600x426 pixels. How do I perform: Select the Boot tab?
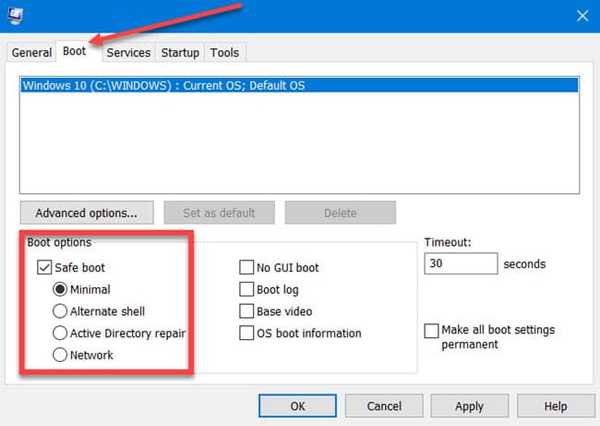pyautogui.click(x=75, y=51)
